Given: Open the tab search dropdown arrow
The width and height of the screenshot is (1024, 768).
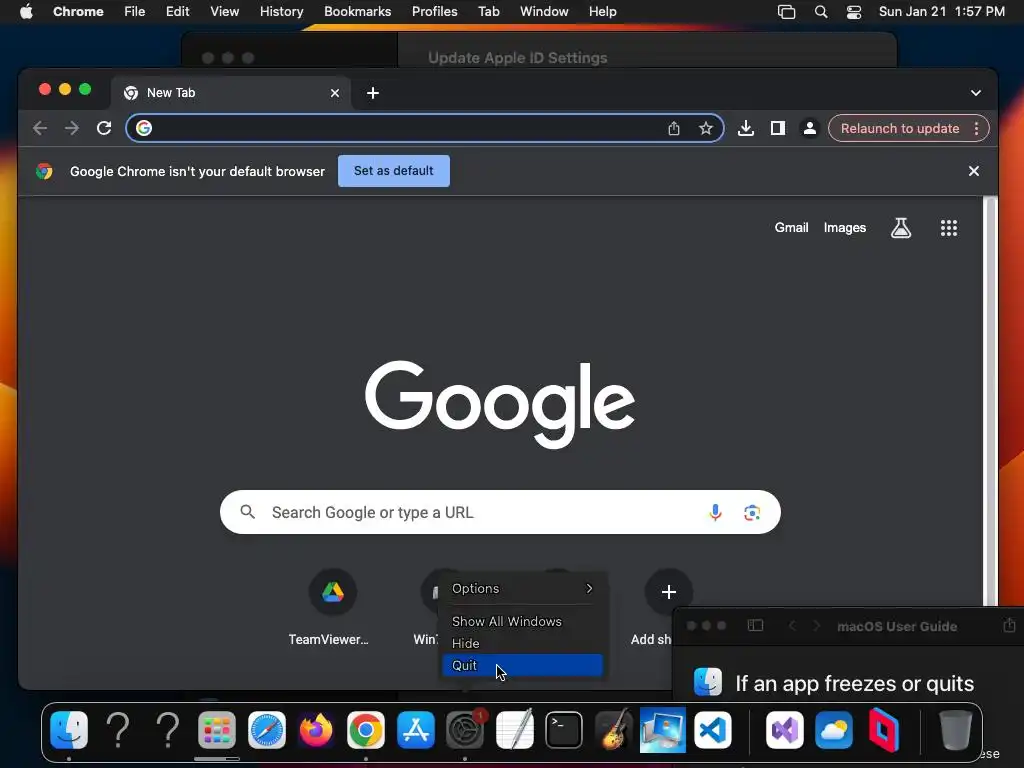Looking at the screenshot, I should coord(976,93).
